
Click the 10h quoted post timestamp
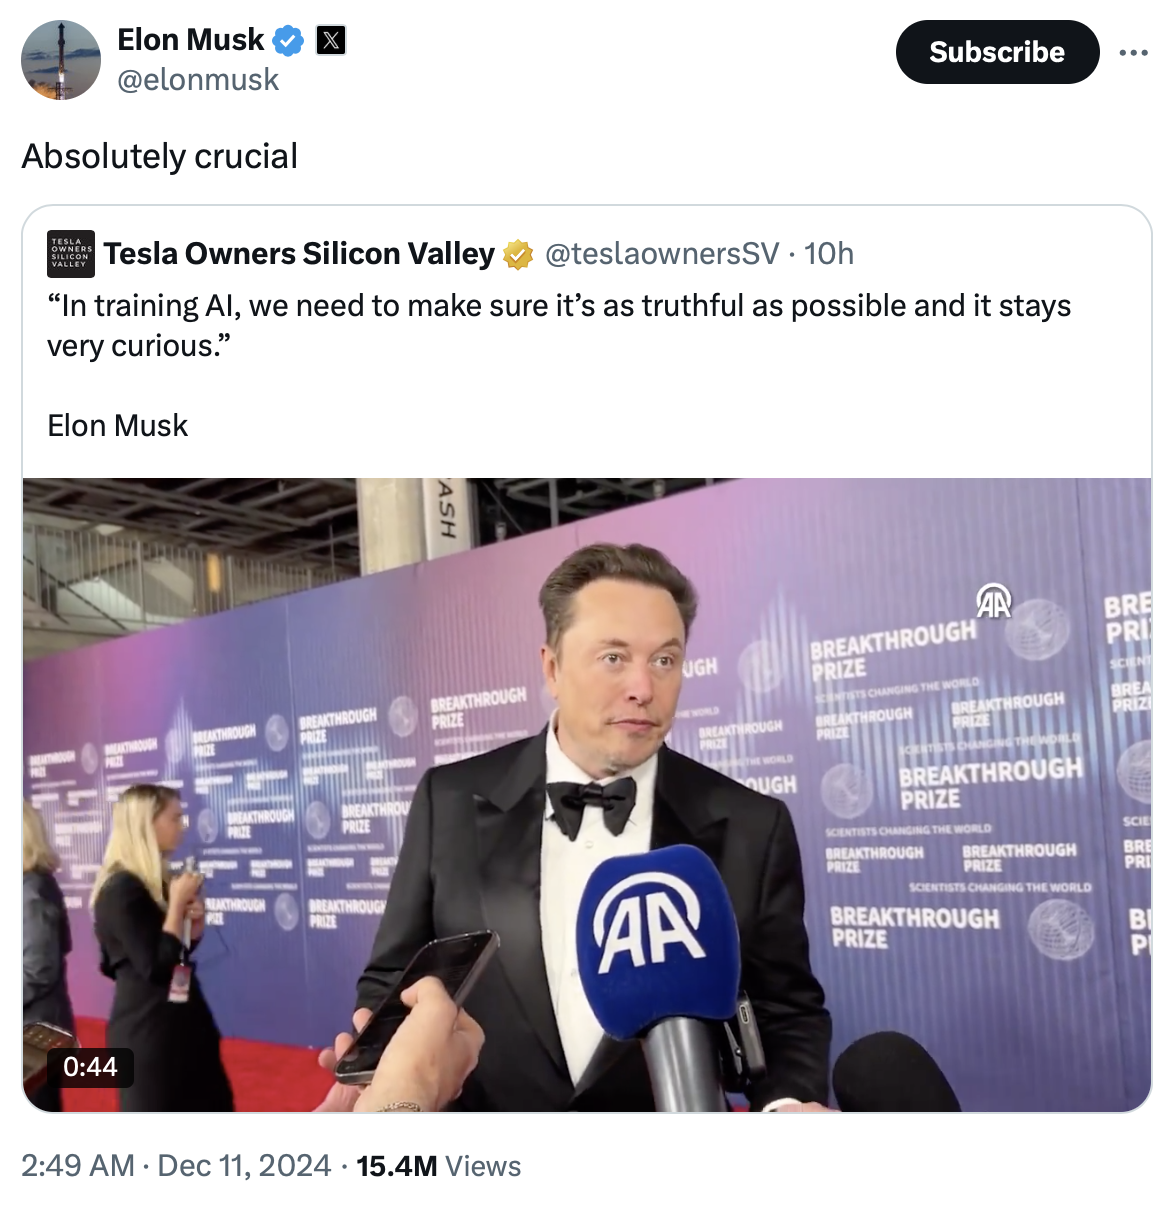[x=829, y=254]
